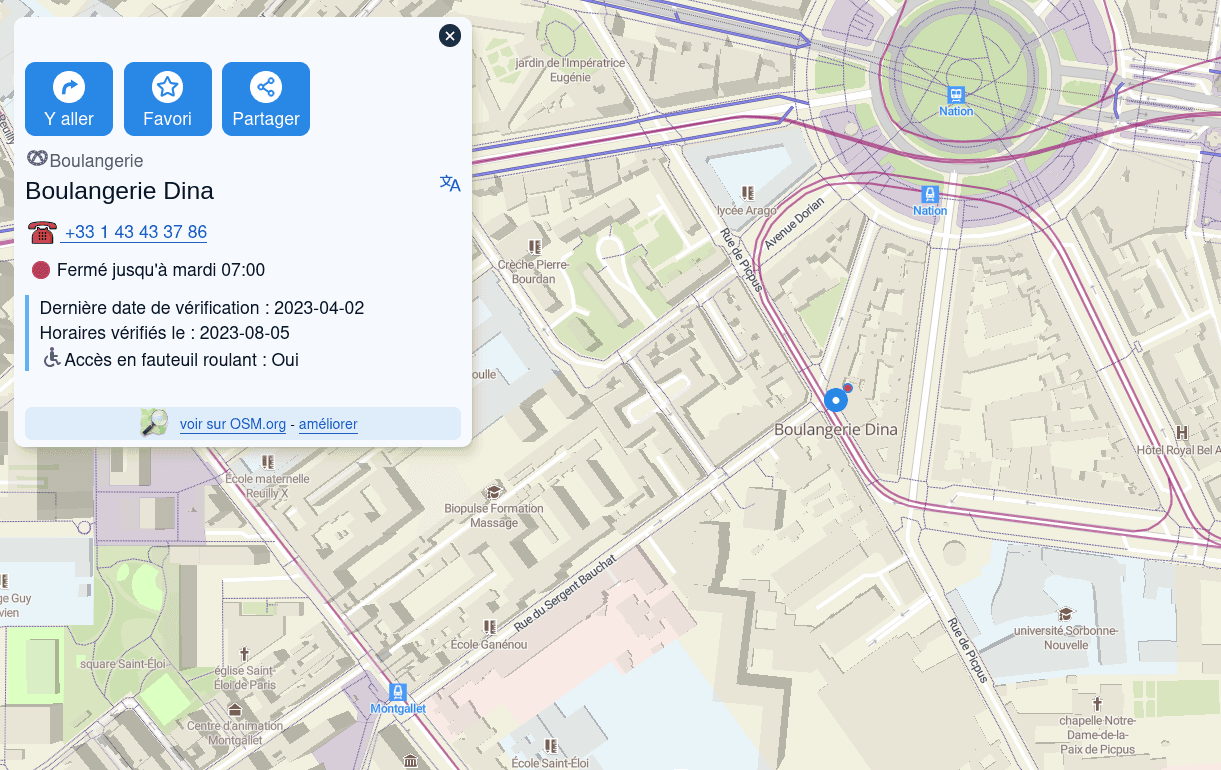Image resolution: width=1221 pixels, height=770 pixels.
Task: Select the lower Nation train station icon
Action: click(930, 194)
